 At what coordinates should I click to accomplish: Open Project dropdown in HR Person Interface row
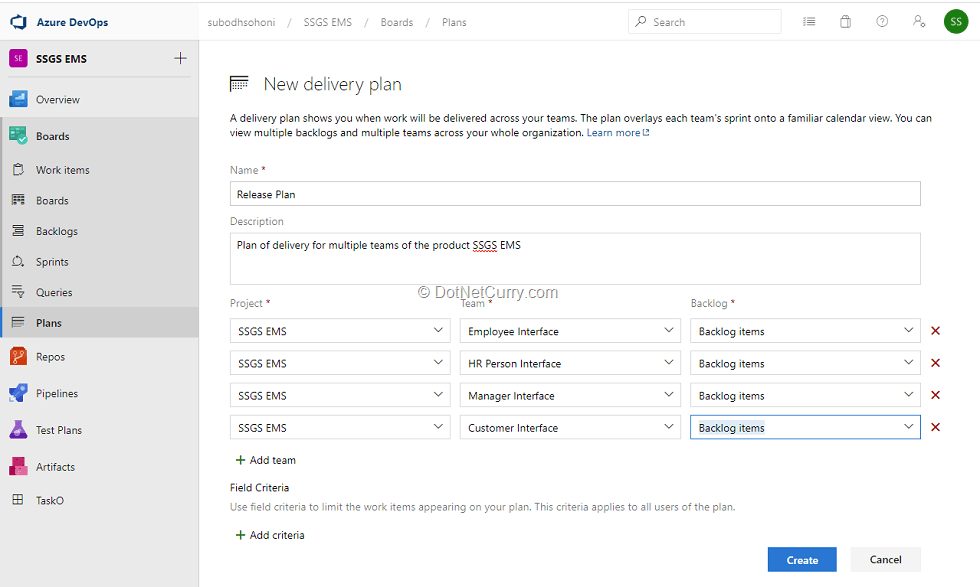340,363
